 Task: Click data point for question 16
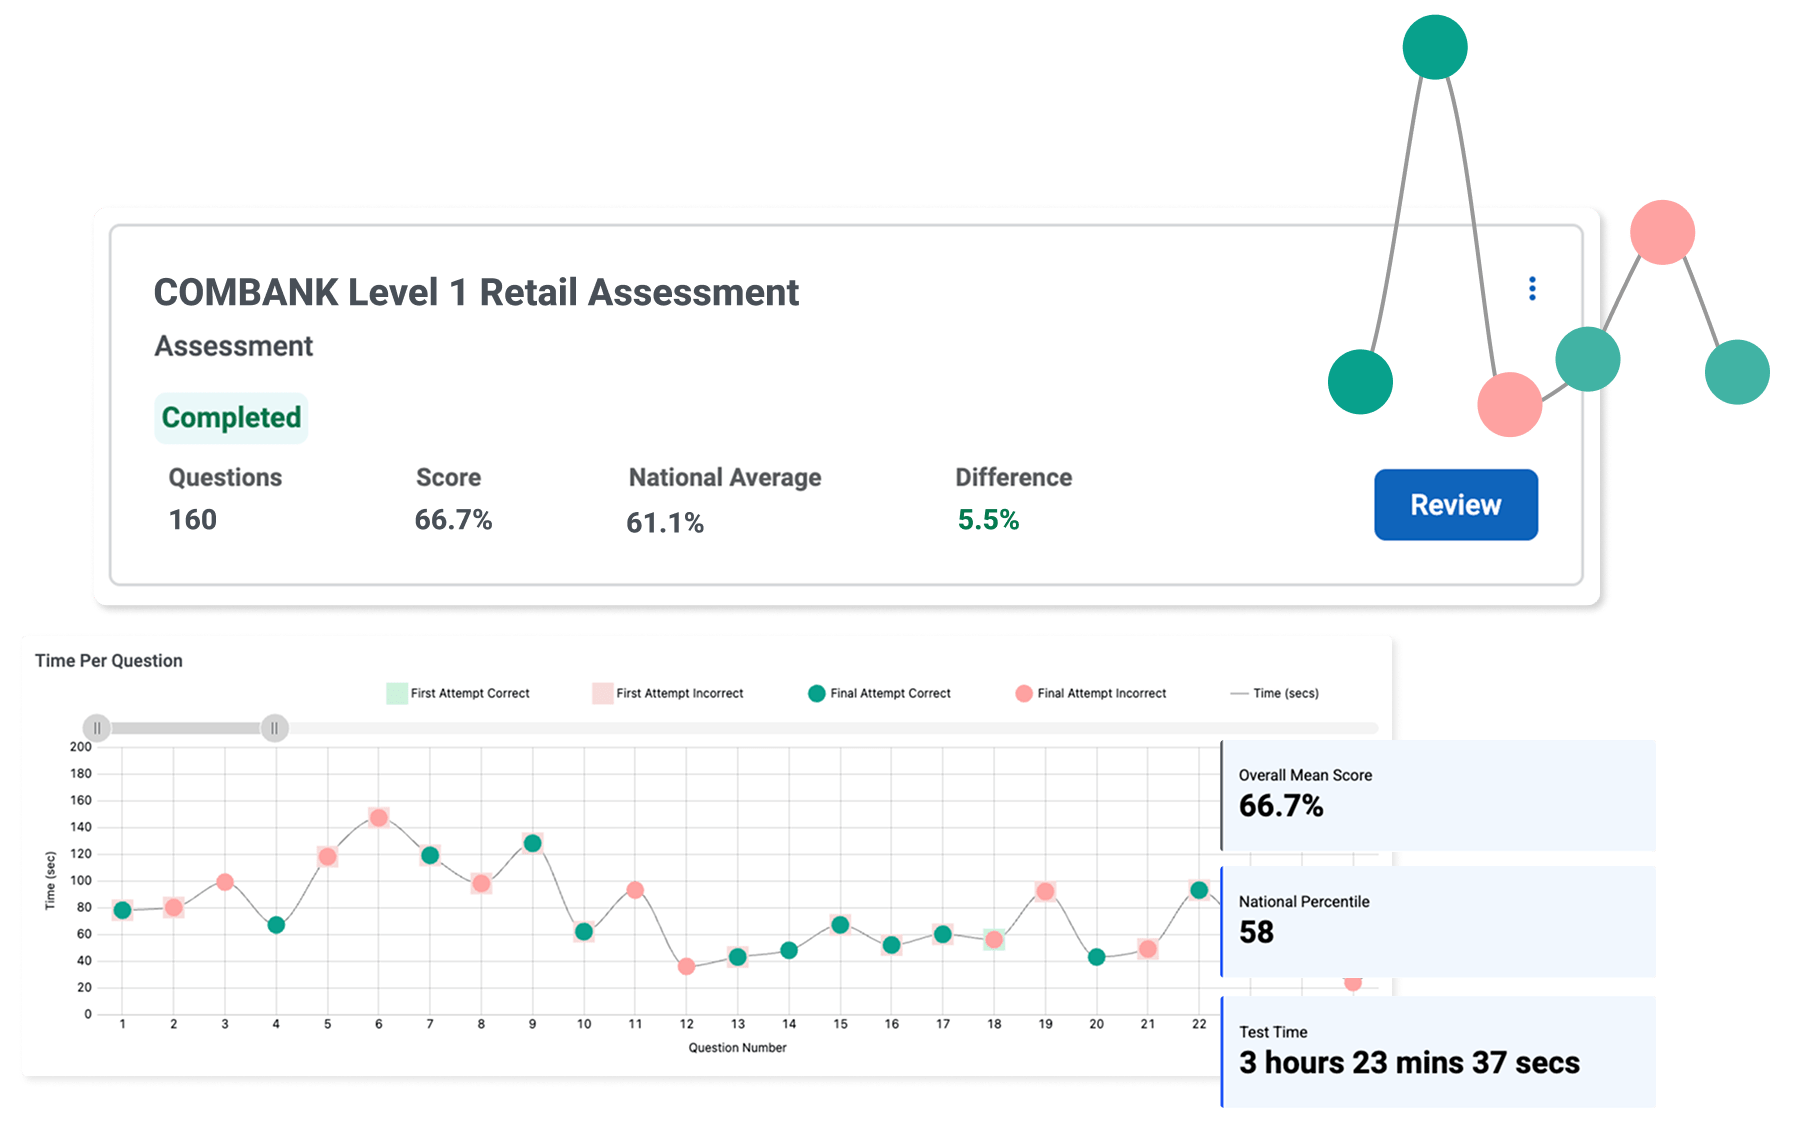[892, 945]
